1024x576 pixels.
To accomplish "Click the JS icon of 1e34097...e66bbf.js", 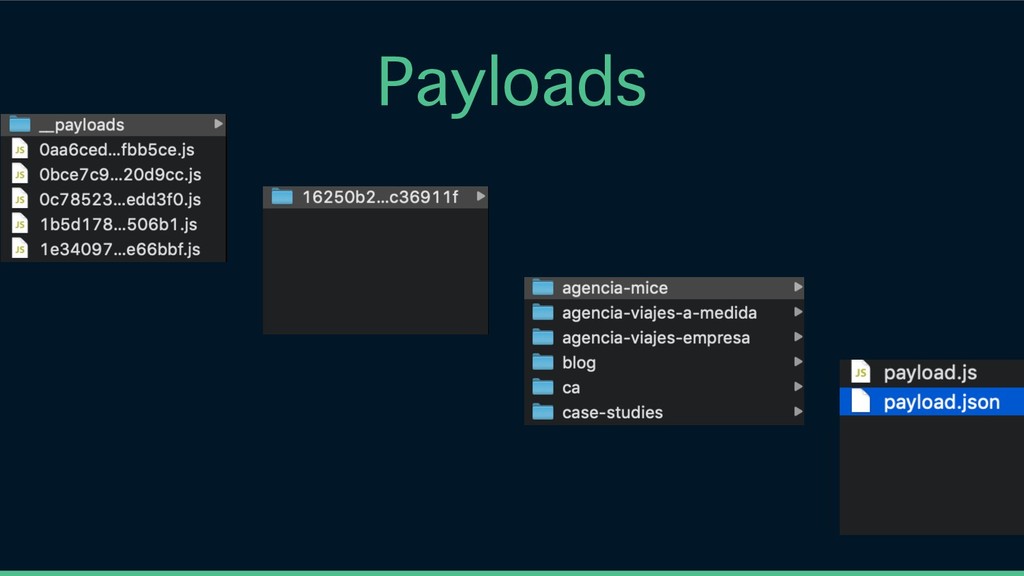I will pyautogui.click(x=20, y=249).
